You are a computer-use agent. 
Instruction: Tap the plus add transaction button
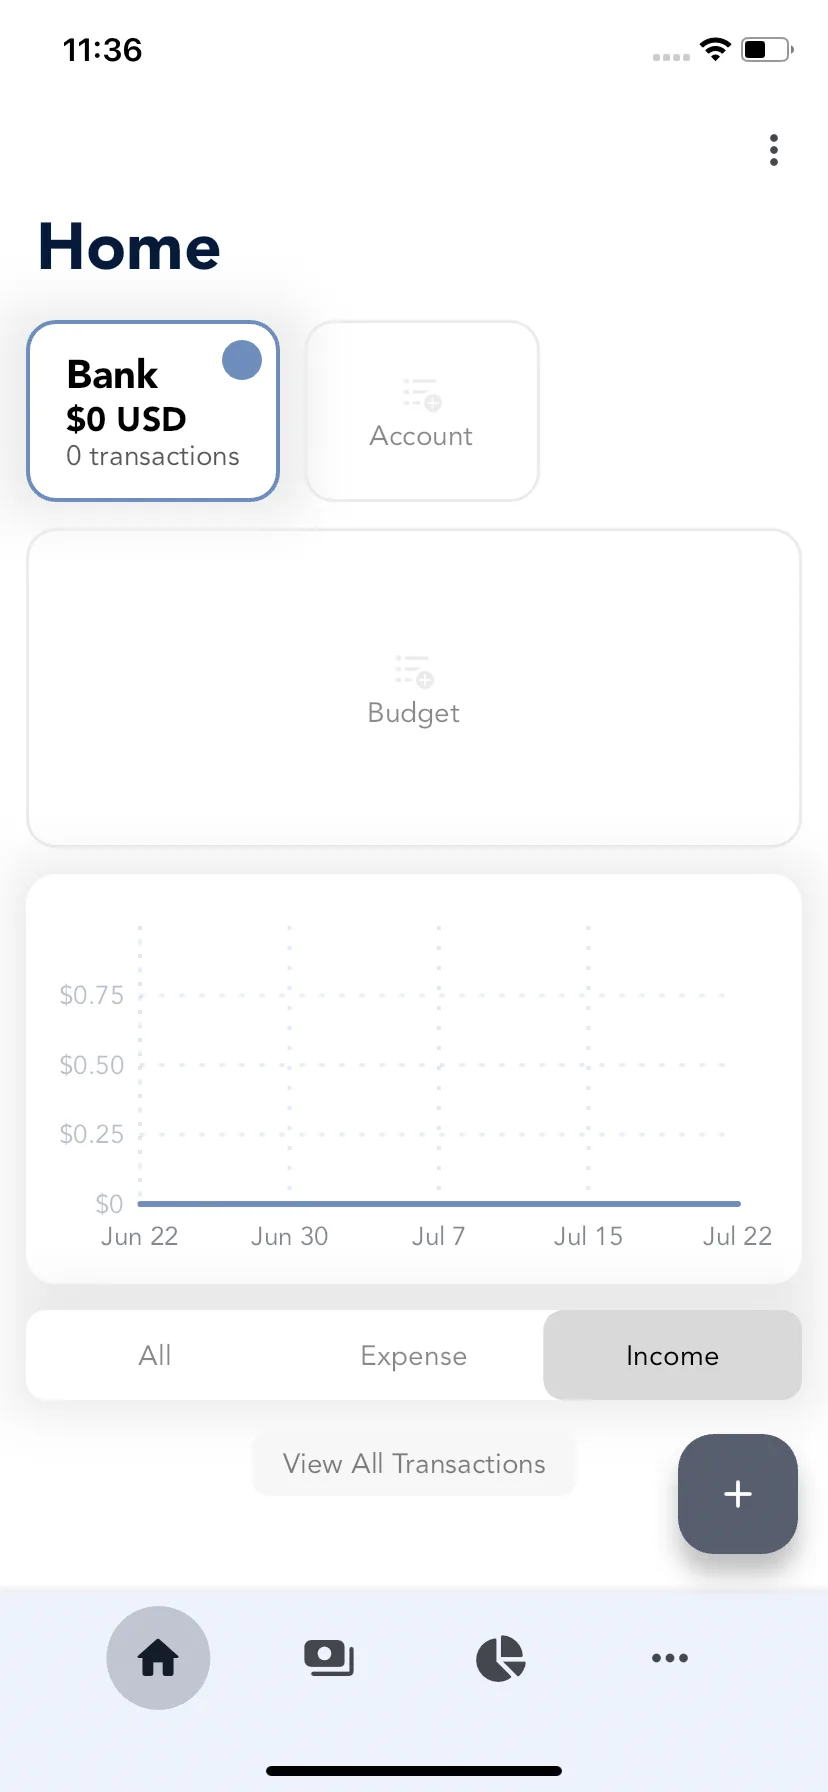tap(738, 1494)
